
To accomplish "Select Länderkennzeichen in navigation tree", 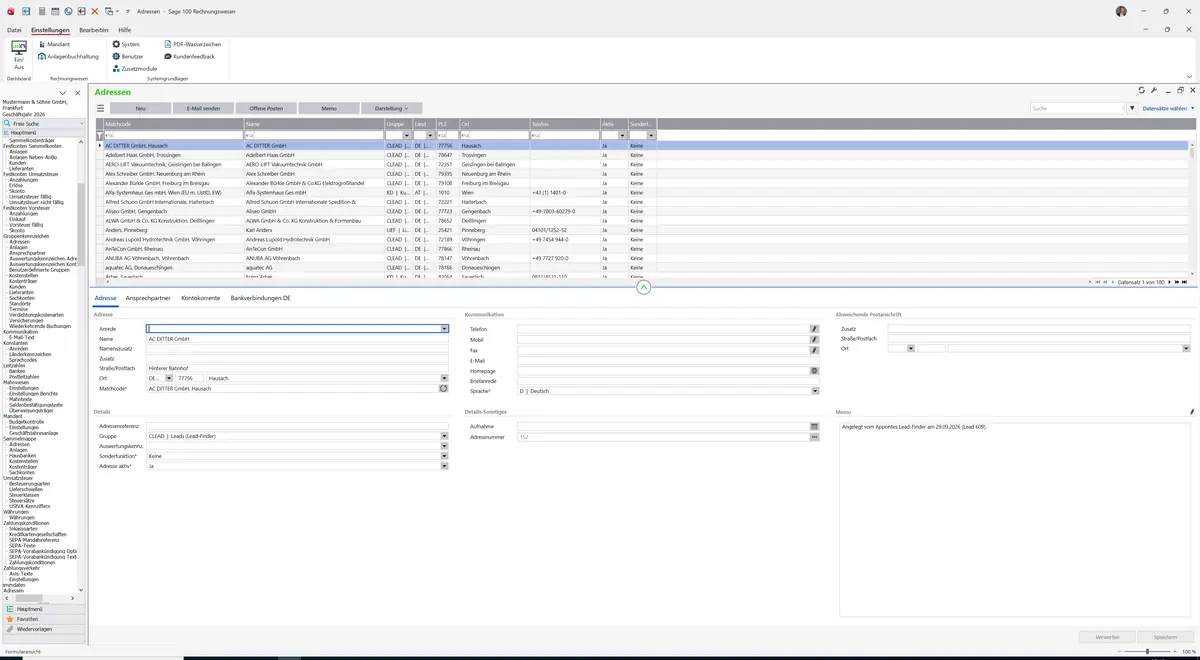I will click(29, 354).
